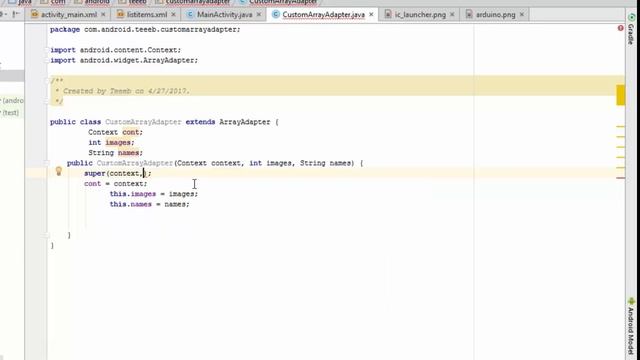The image size is (640, 360).
Task: Click the XML file icon on activity_main.xml tab
Action: point(35,15)
